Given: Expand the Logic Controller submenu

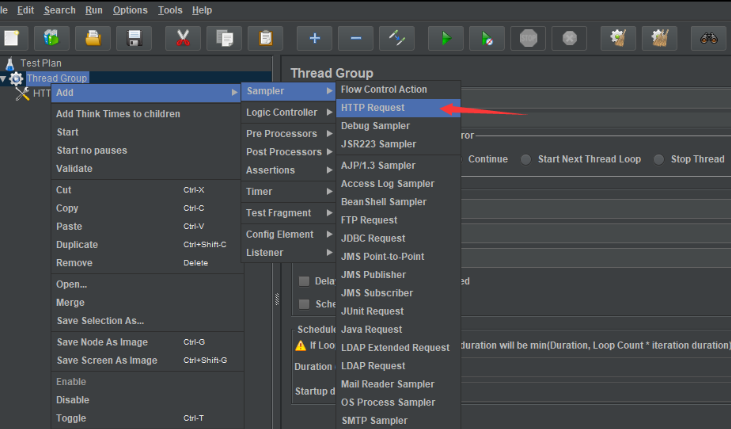Looking at the screenshot, I should tap(289, 112).
